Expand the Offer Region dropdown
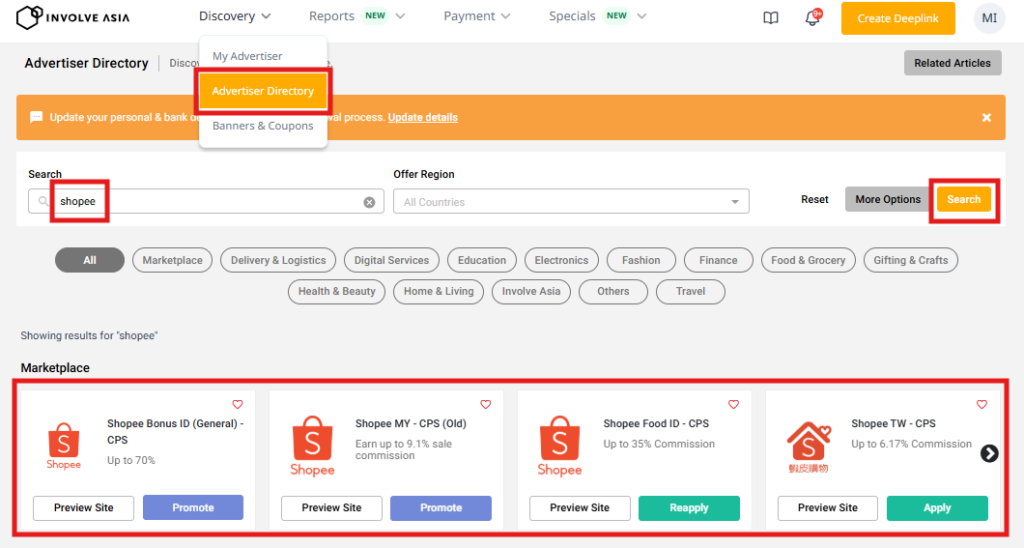1024x548 pixels. click(x=571, y=202)
